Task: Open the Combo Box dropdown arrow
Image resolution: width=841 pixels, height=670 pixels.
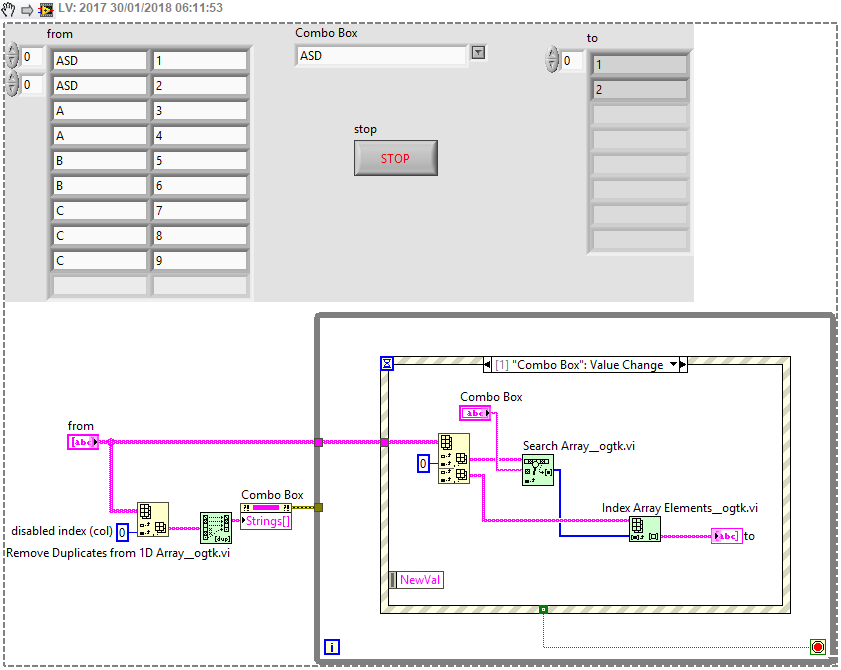Action: 478,53
